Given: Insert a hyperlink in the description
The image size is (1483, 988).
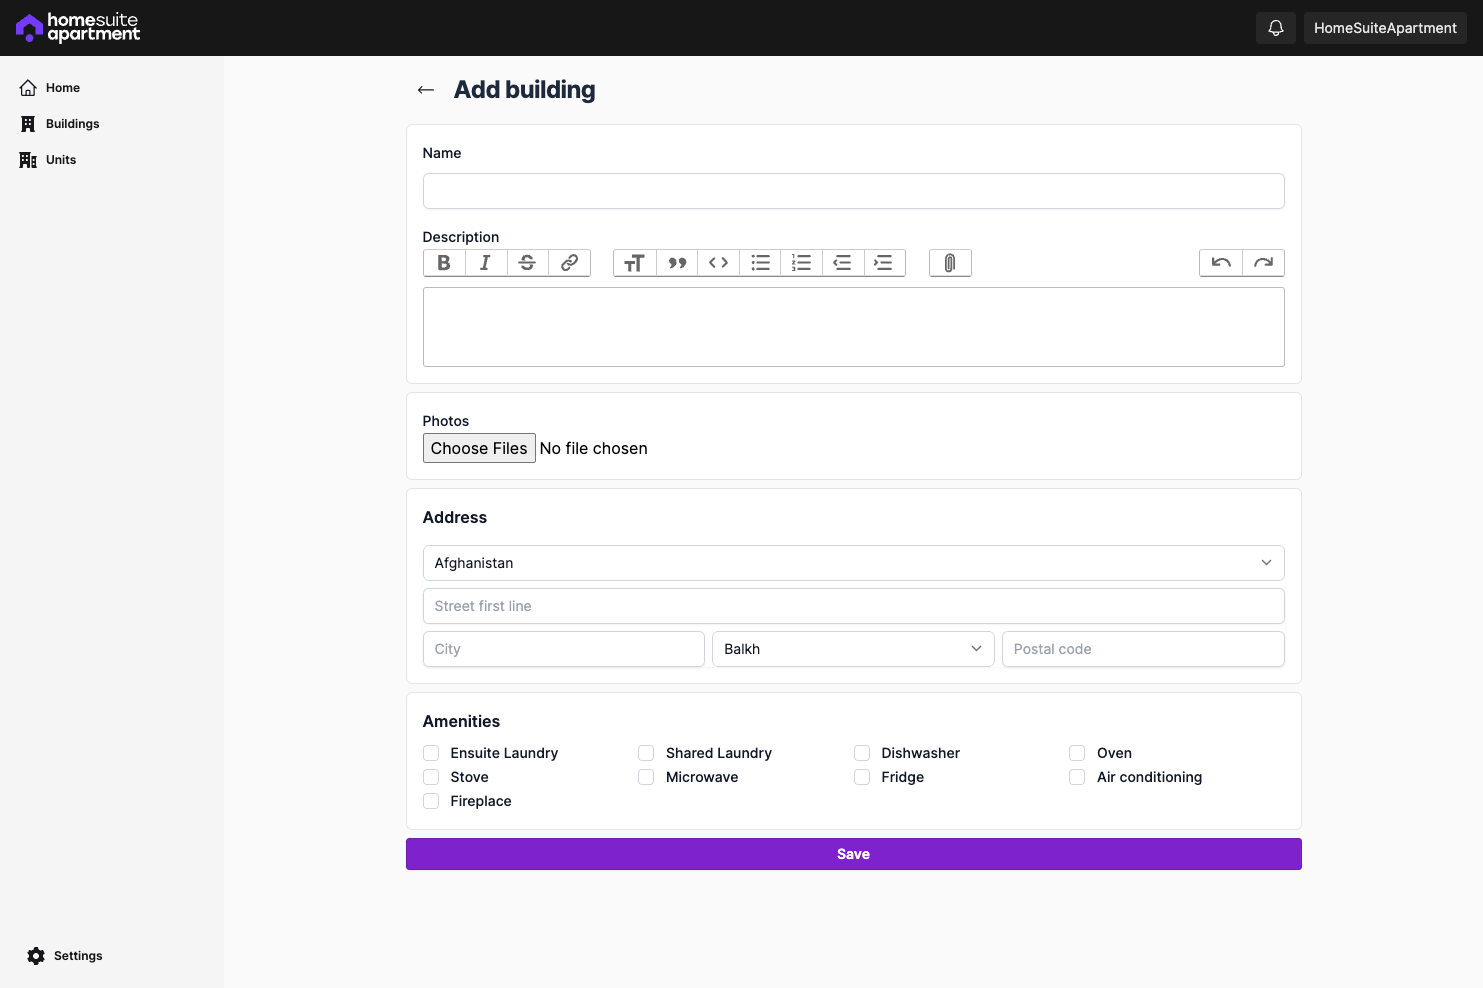Looking at the screenshot, I should tap(569, 262).
